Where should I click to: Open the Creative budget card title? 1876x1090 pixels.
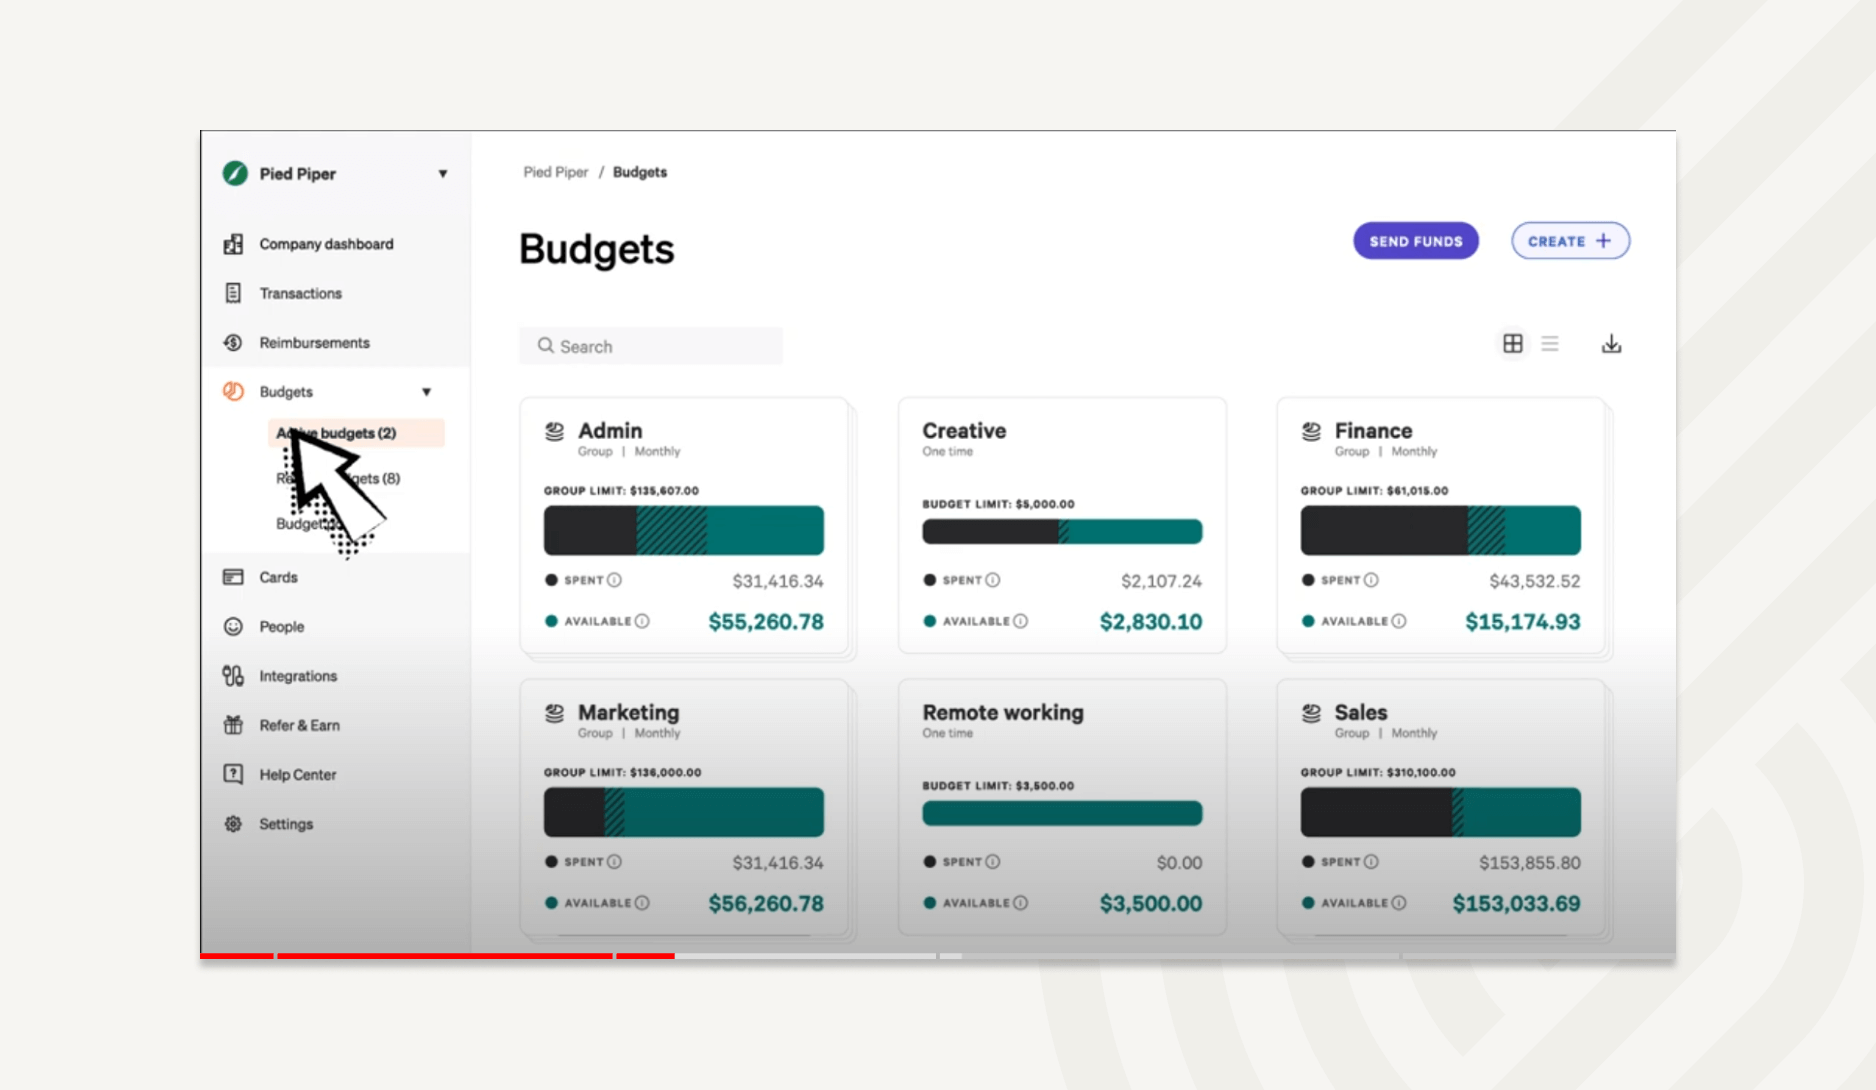click(964, 431)
